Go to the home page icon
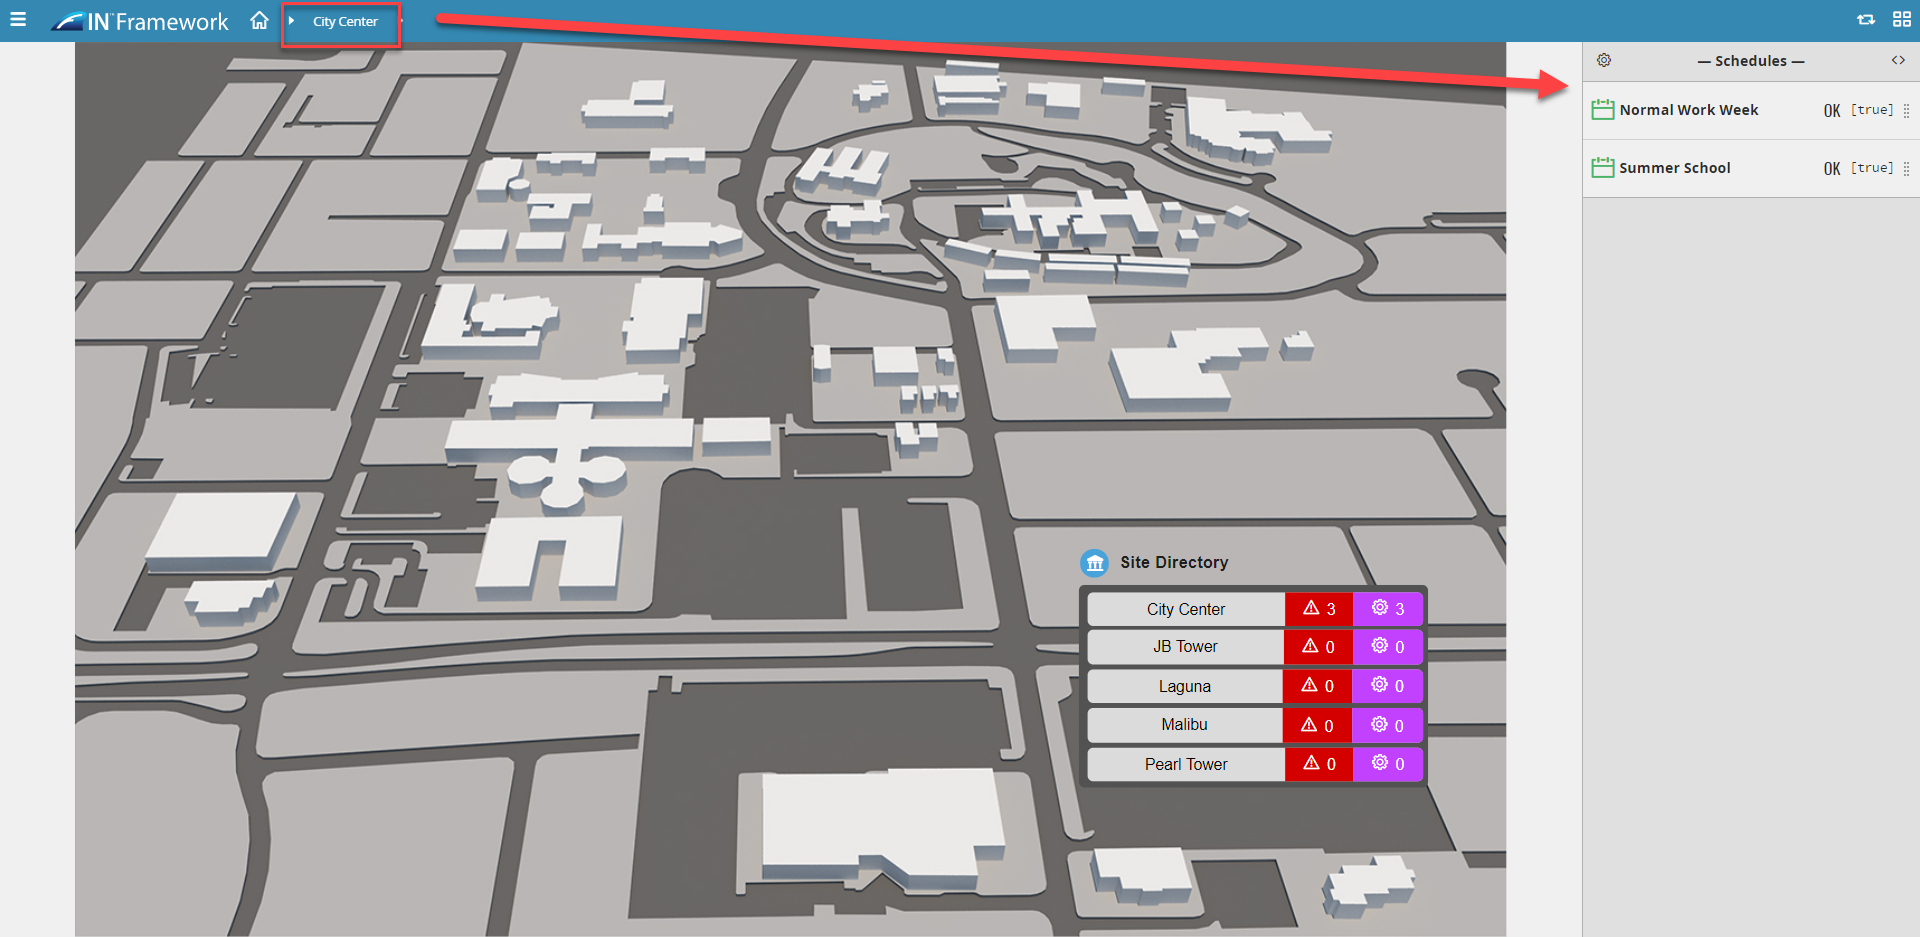1920x937 pixels. 259,20
